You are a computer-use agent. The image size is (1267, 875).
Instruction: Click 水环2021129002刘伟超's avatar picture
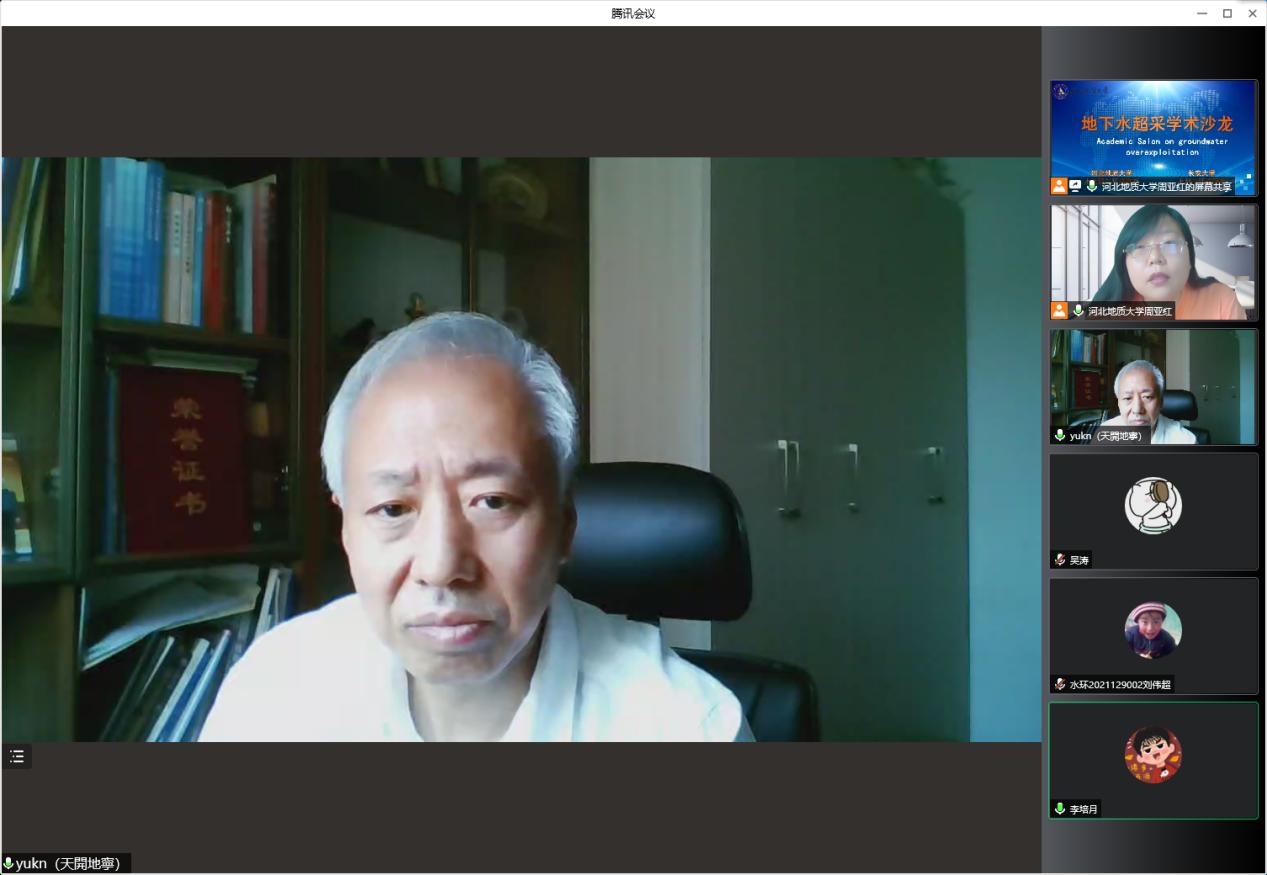point(1153,630)
